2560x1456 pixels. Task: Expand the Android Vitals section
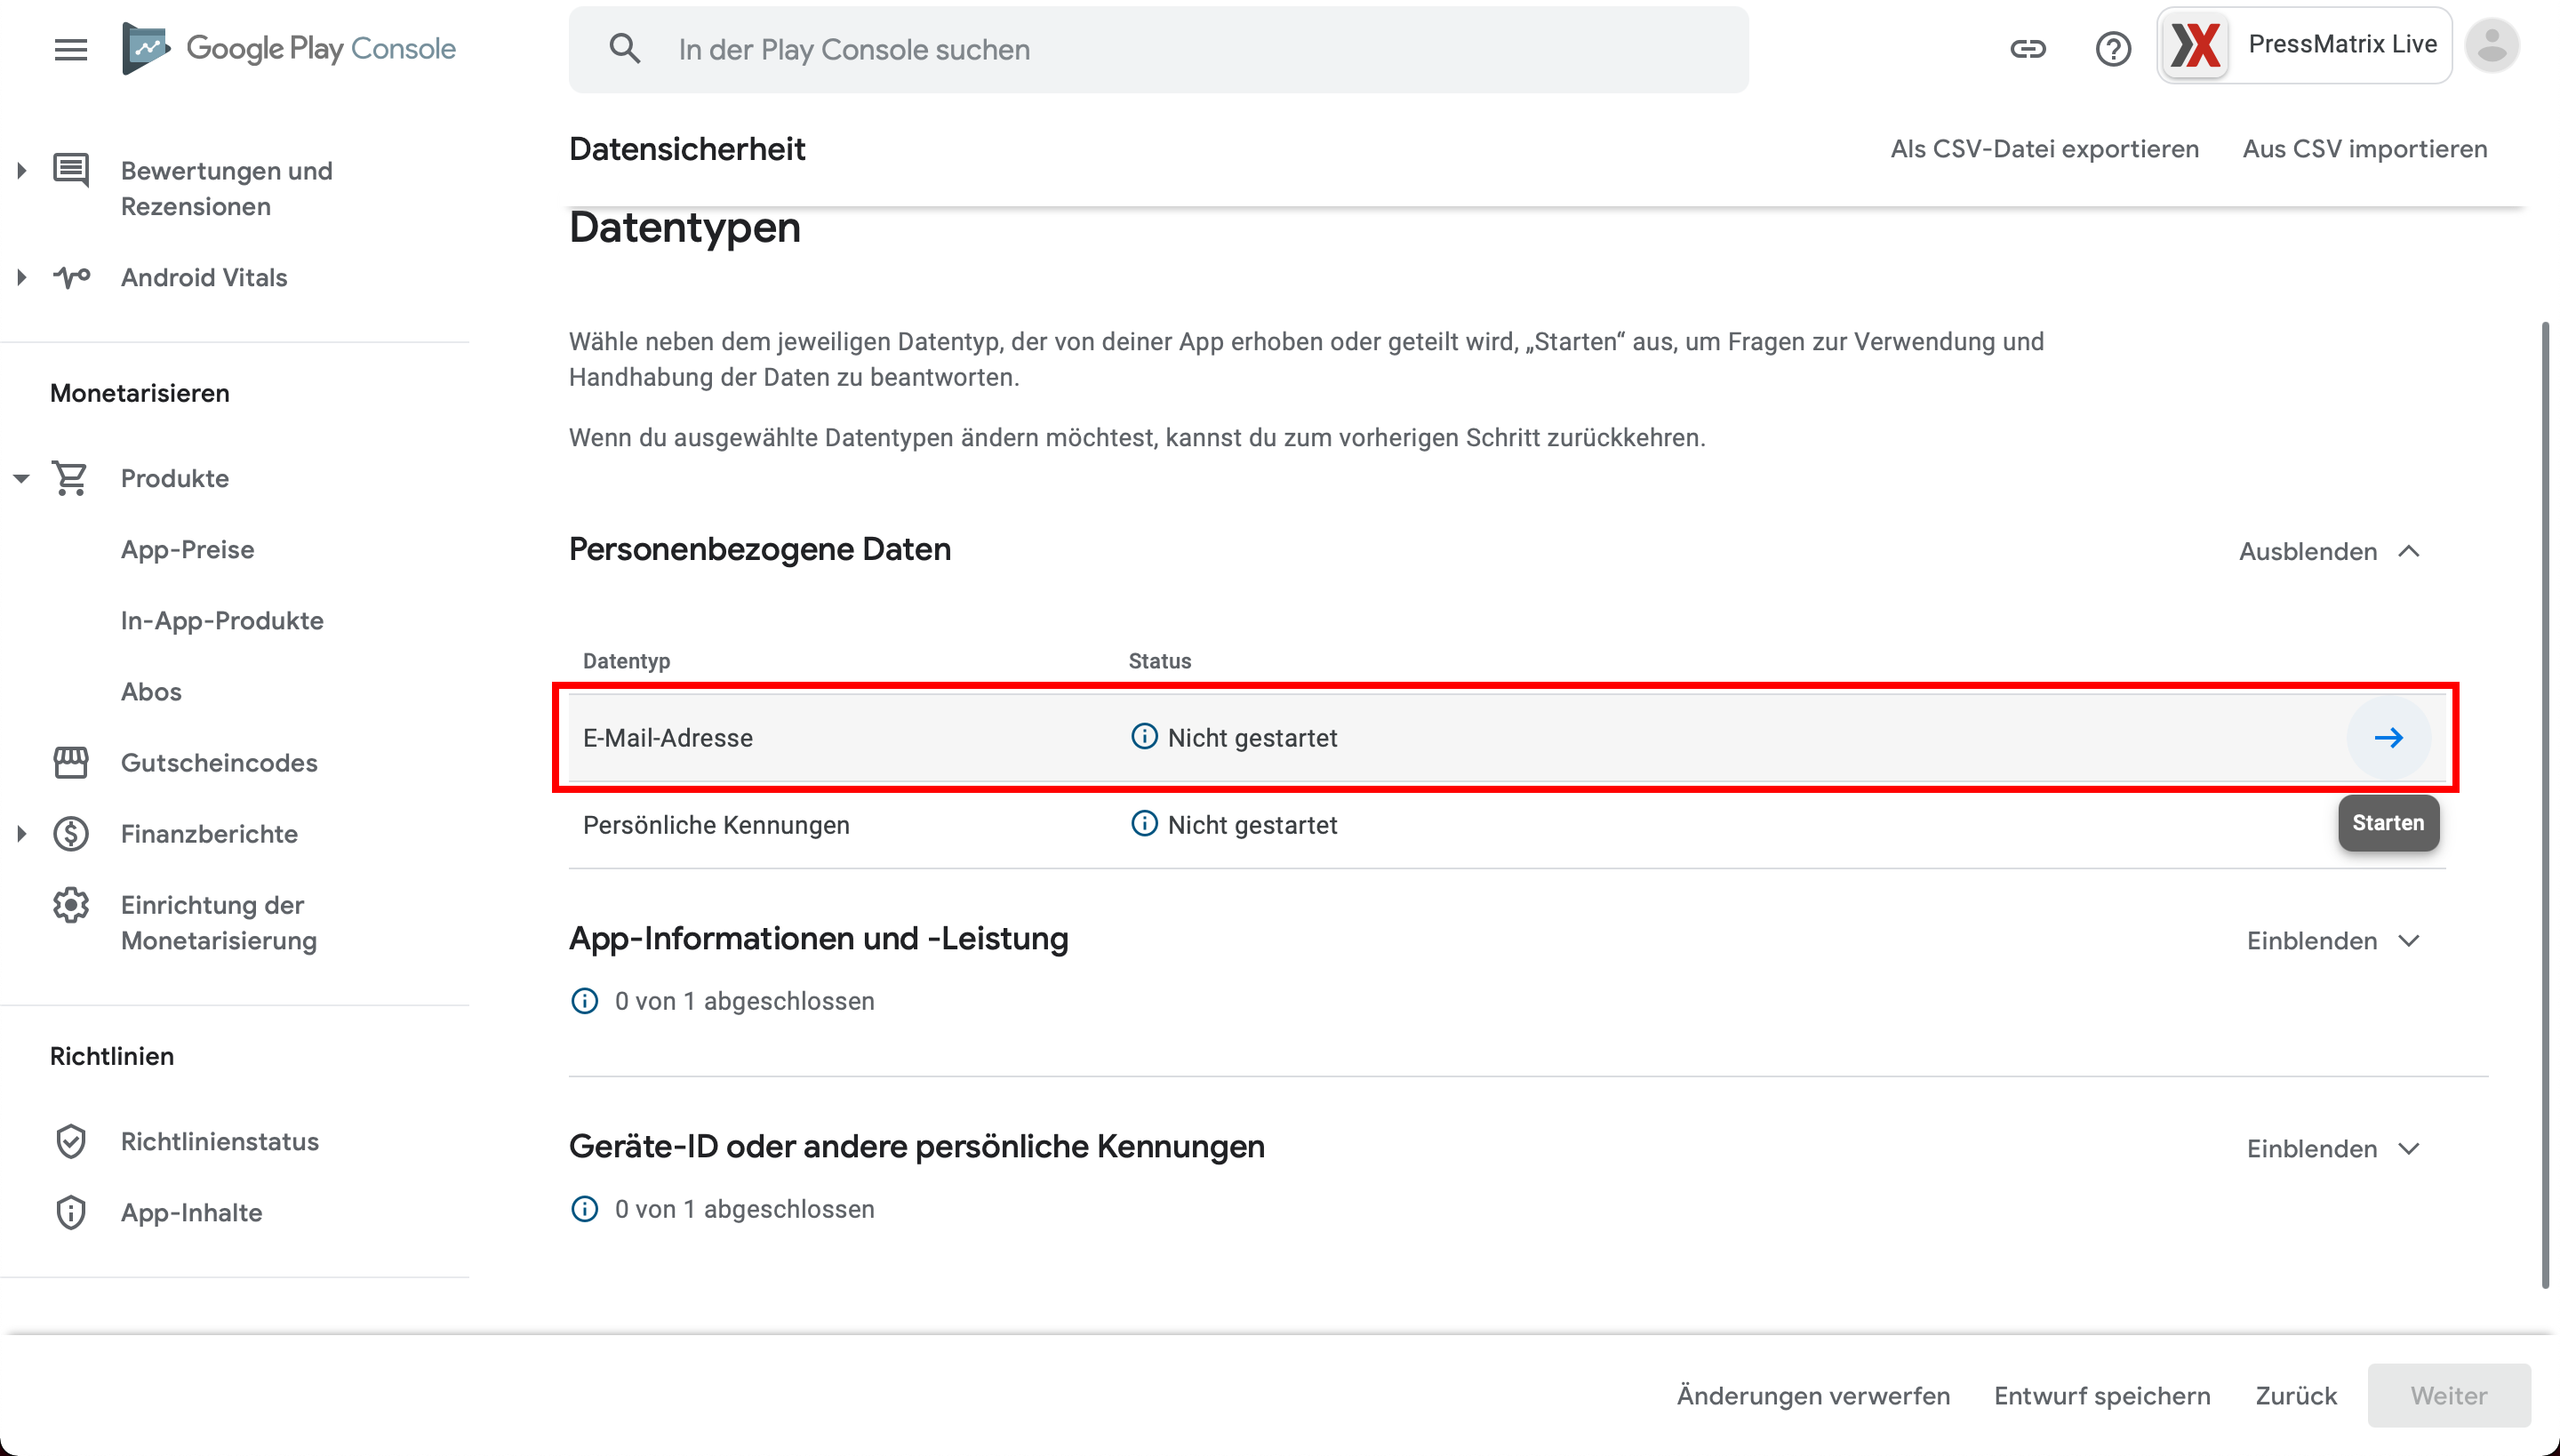(x=21, y=277)
